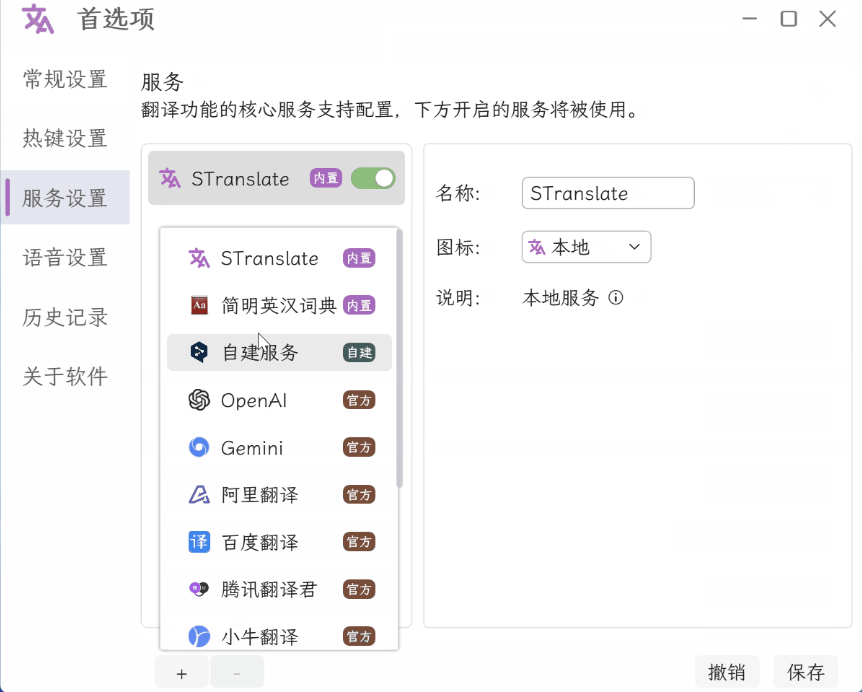Click the 官方 badge of 百度翻译
The height and width of the screenshot is (692, 862).
(359, 542)
